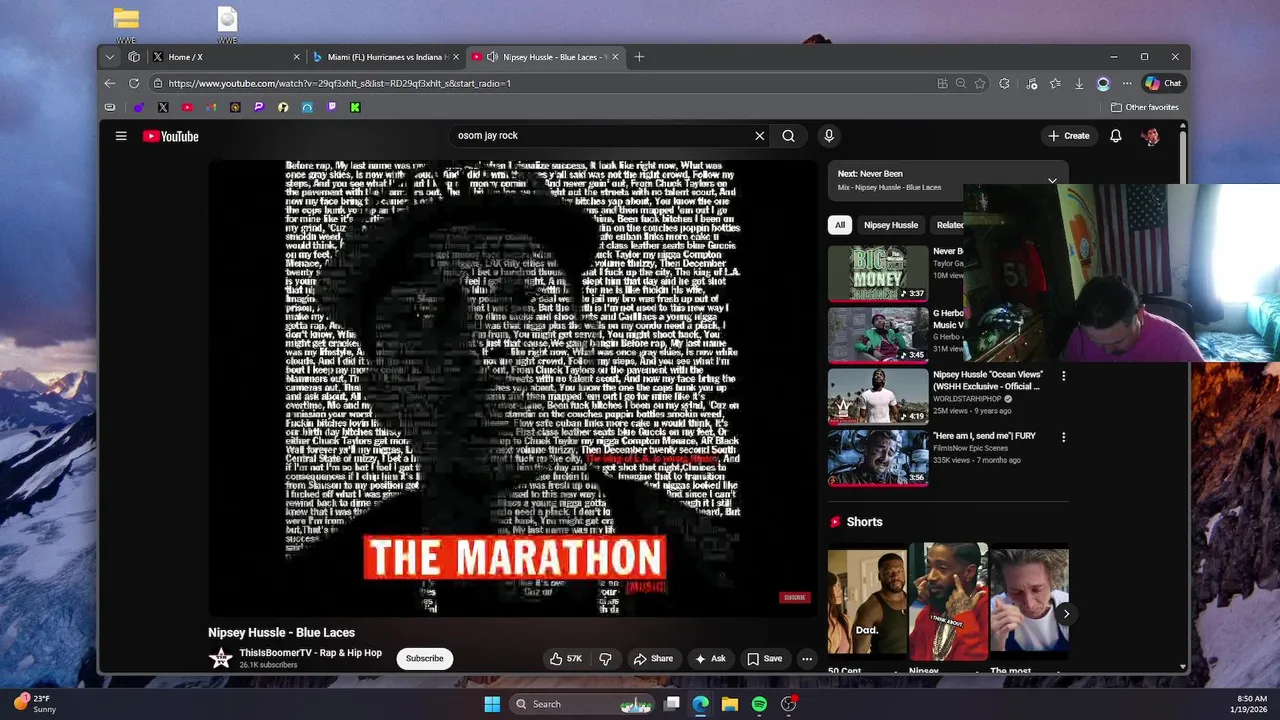Open more actions ellipsis under the video

tap(807, 659)
